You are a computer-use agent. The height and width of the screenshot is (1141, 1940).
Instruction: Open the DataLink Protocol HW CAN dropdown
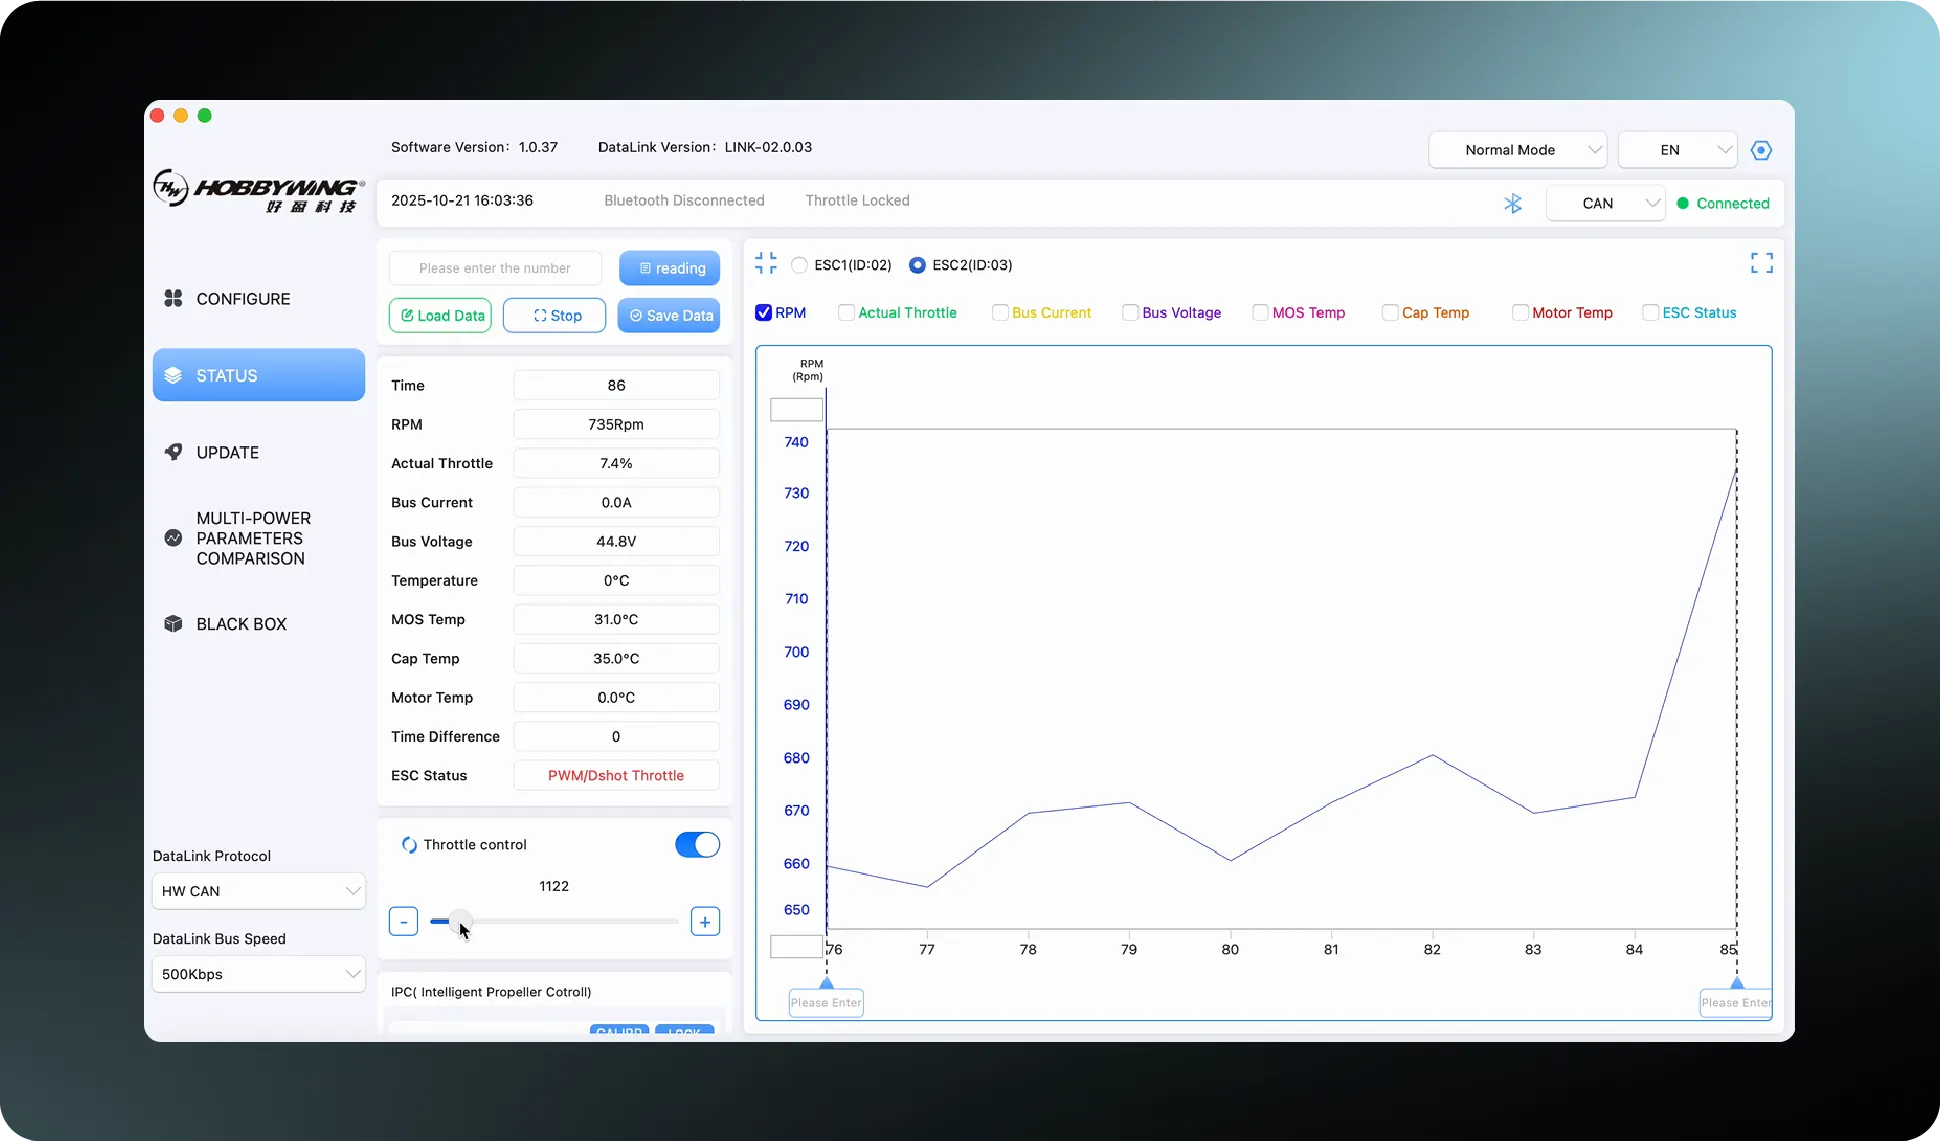[x=257, y=890]
